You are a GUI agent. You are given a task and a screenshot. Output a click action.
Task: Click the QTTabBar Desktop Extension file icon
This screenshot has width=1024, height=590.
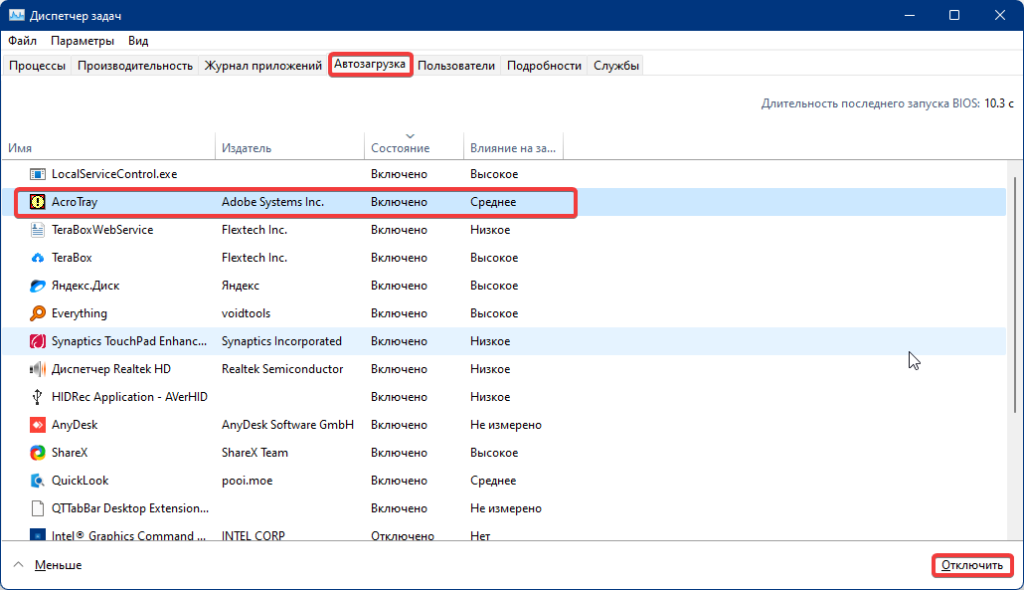tap(38, 508)
